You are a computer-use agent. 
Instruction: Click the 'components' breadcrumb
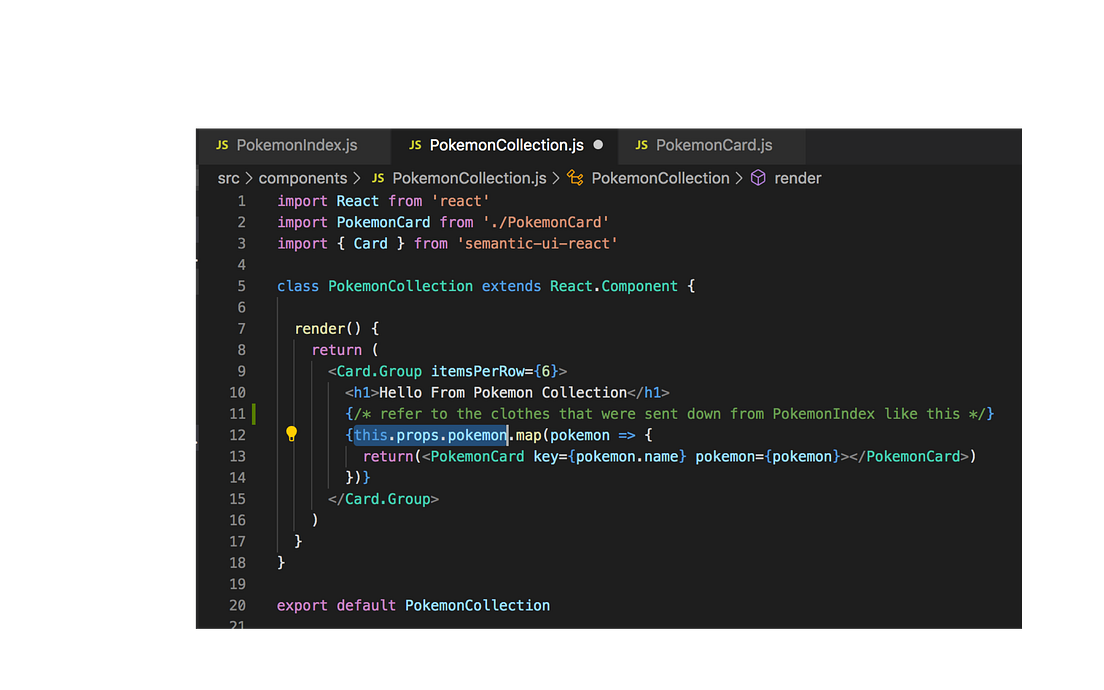click(x=303, y=178)
